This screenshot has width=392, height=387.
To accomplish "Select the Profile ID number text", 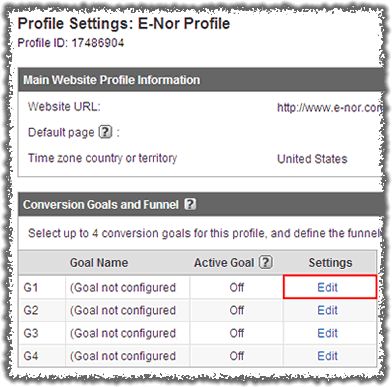I will [98, 43].
